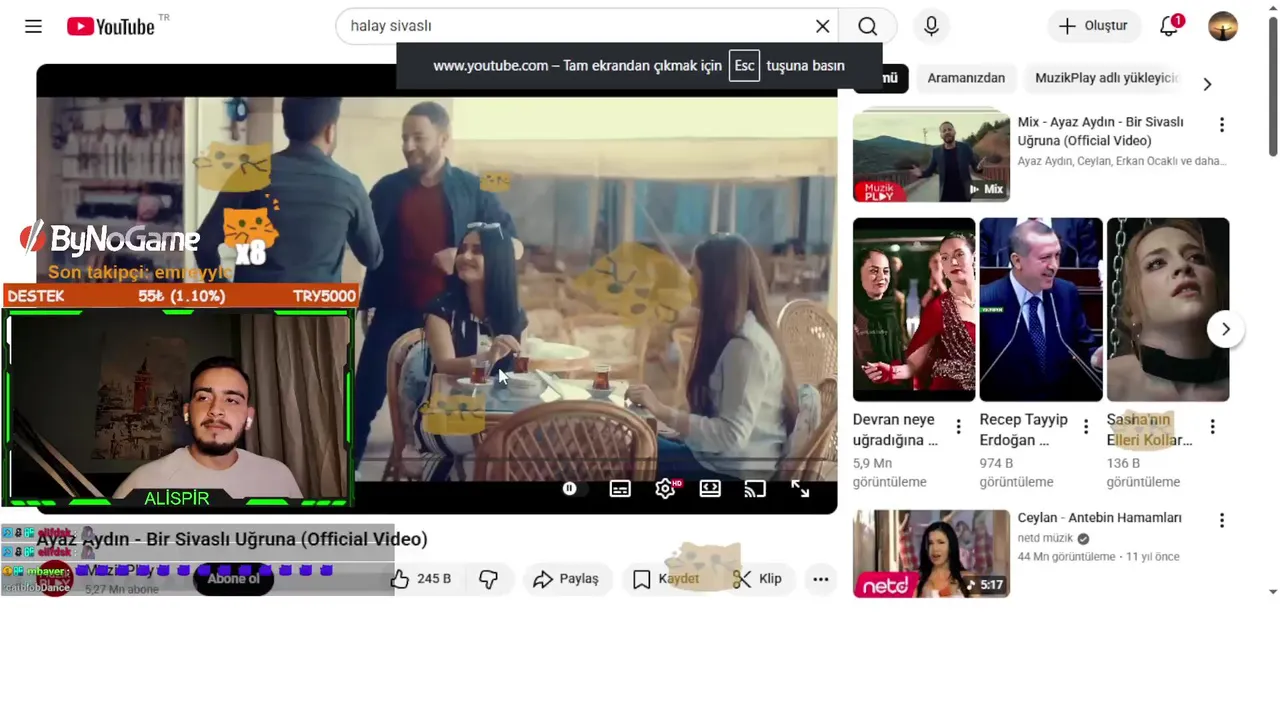Toggle subtitles in video player
Viewport: 1280px width, 720px height.
620,489
